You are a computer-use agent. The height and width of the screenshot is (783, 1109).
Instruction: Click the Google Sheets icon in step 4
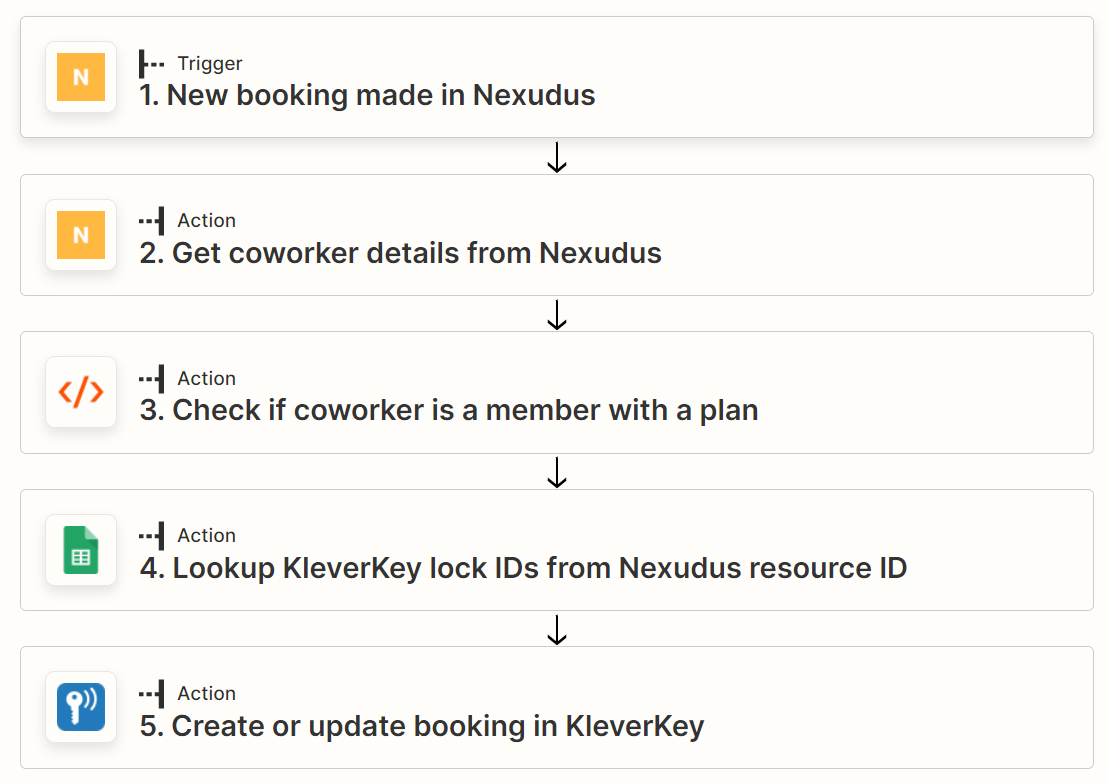81,550
